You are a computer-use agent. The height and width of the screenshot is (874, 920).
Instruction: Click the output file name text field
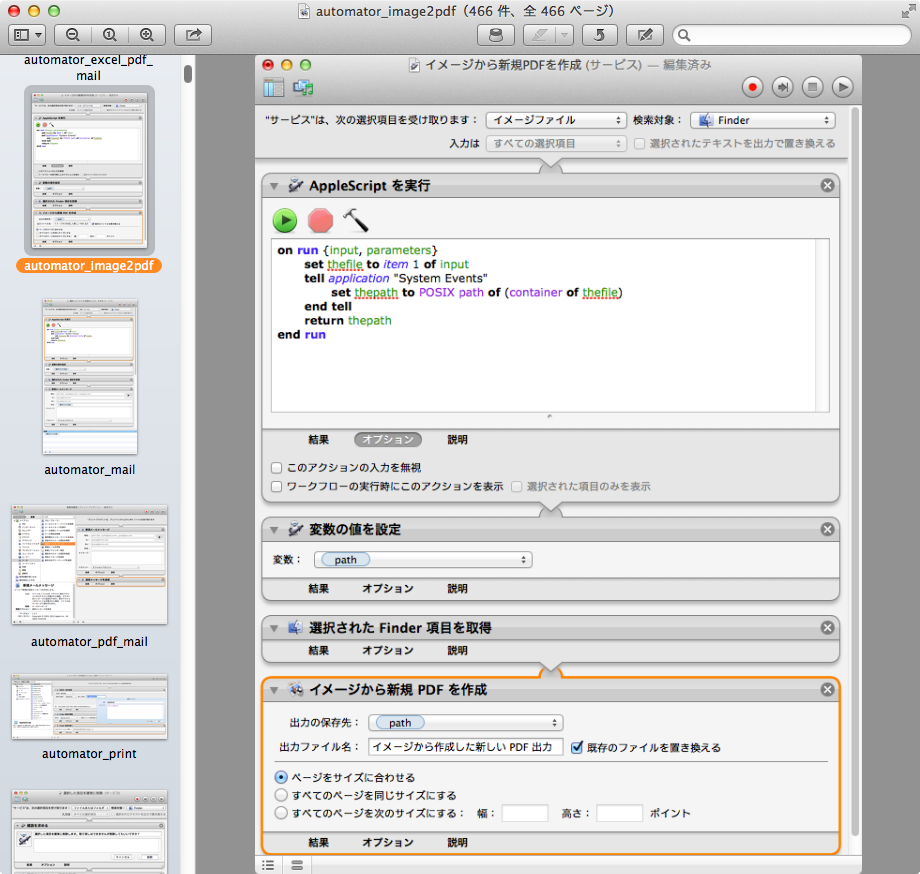coord(465,747)
